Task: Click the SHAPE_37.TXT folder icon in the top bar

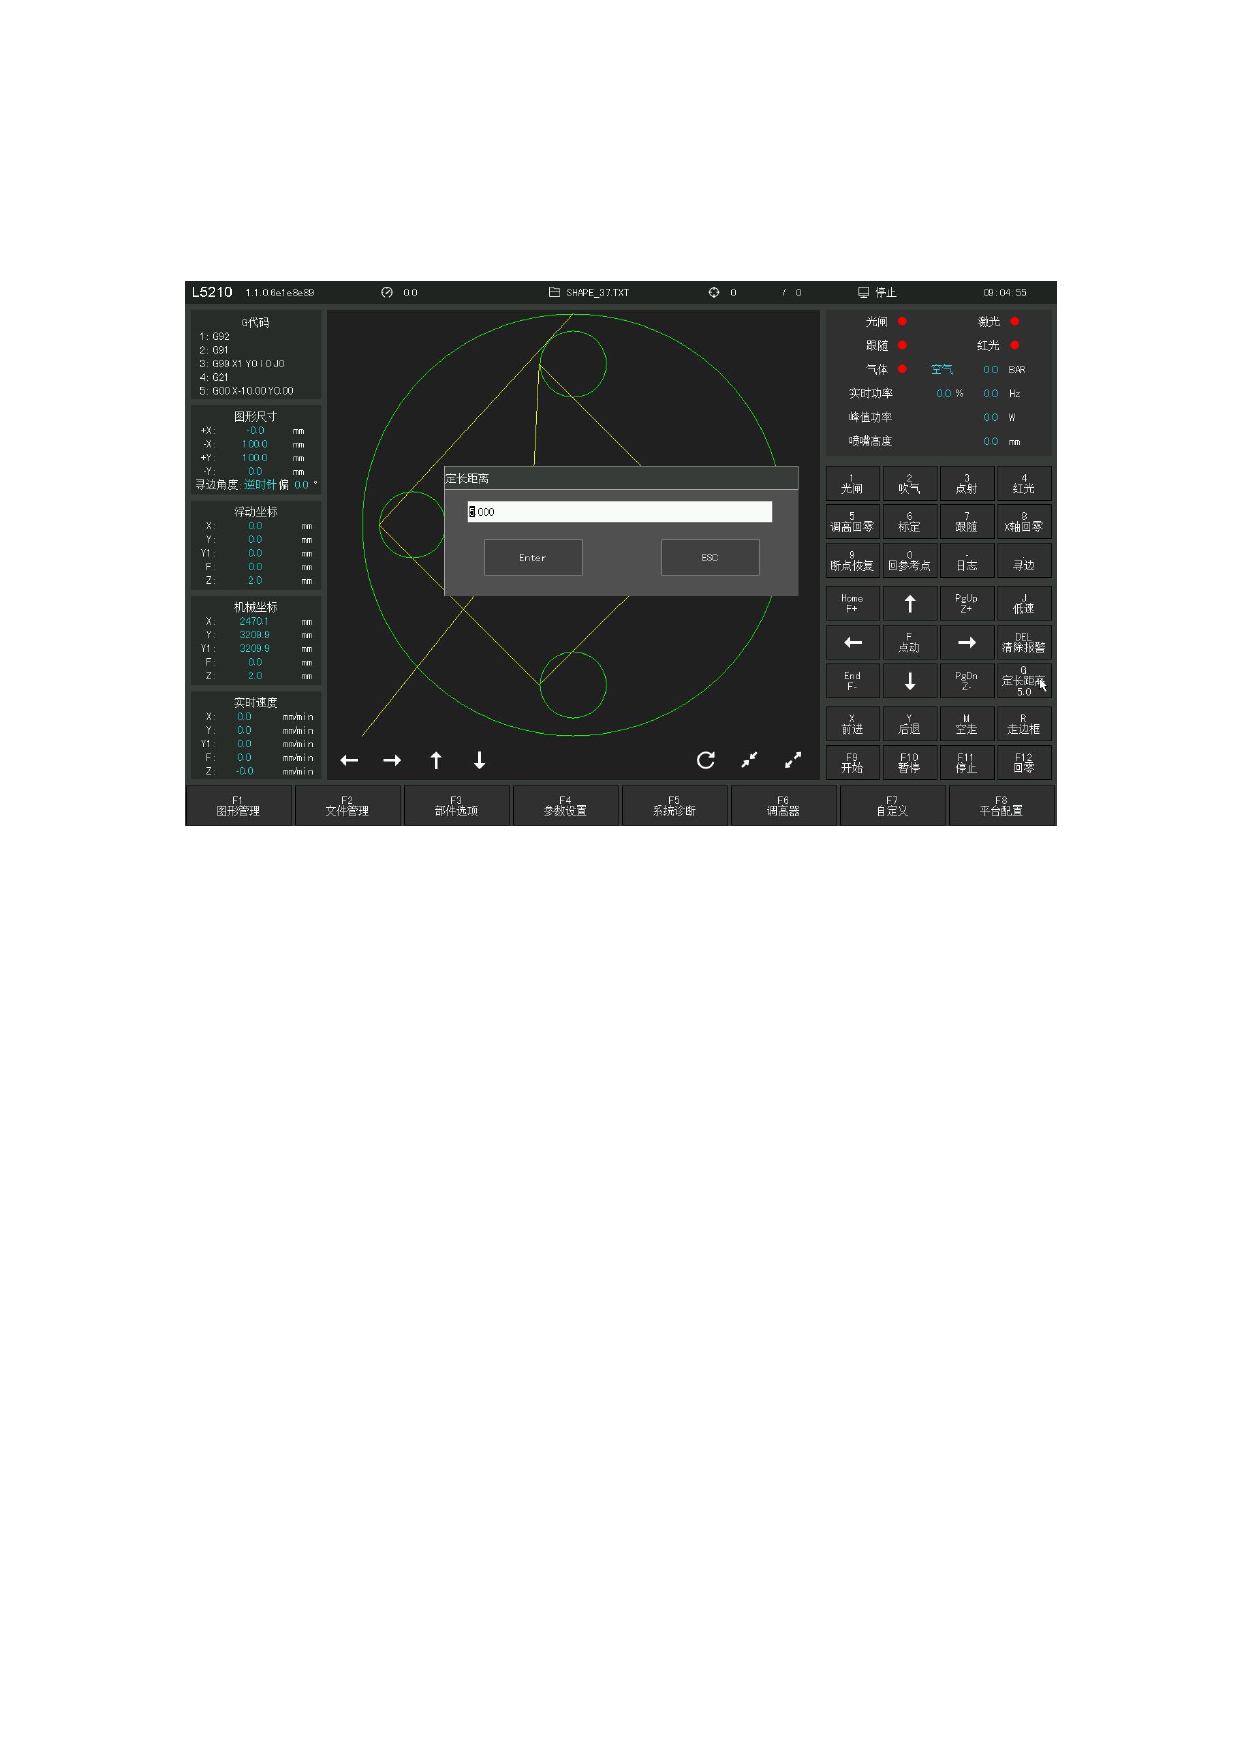Action: point(554,293)
